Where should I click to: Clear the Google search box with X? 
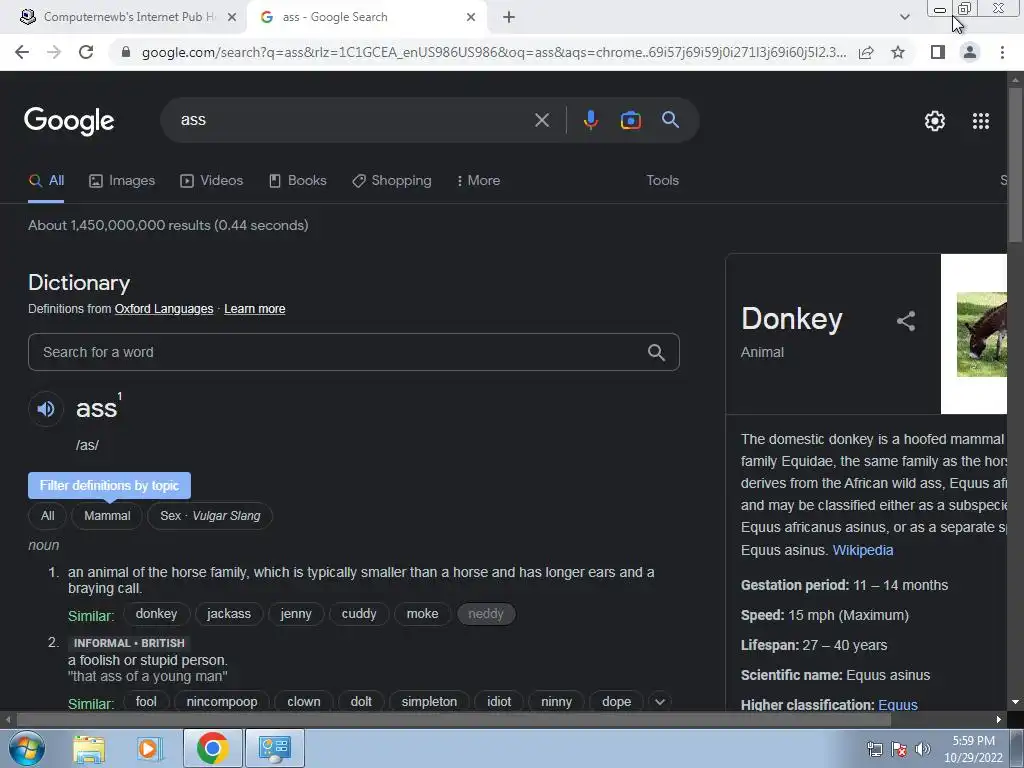point(541,120)
